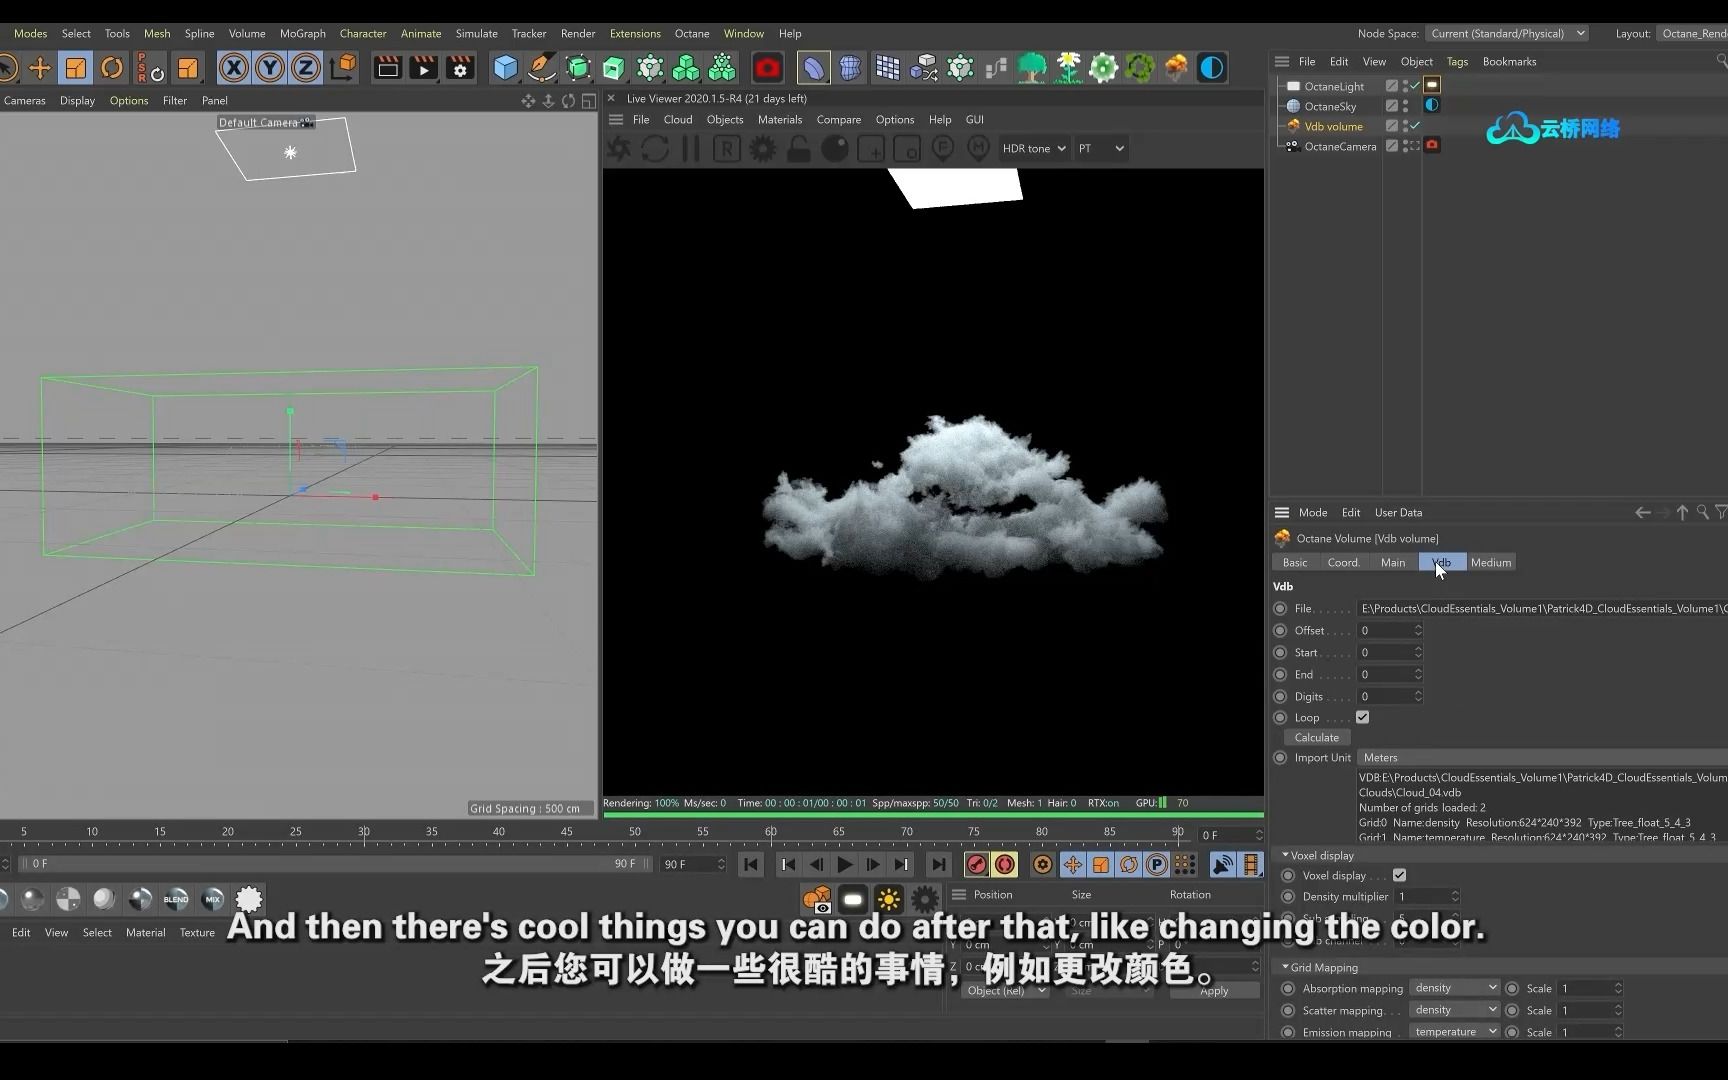
Task: Open the MoGraph menu
Action: [x=303, y=34]
